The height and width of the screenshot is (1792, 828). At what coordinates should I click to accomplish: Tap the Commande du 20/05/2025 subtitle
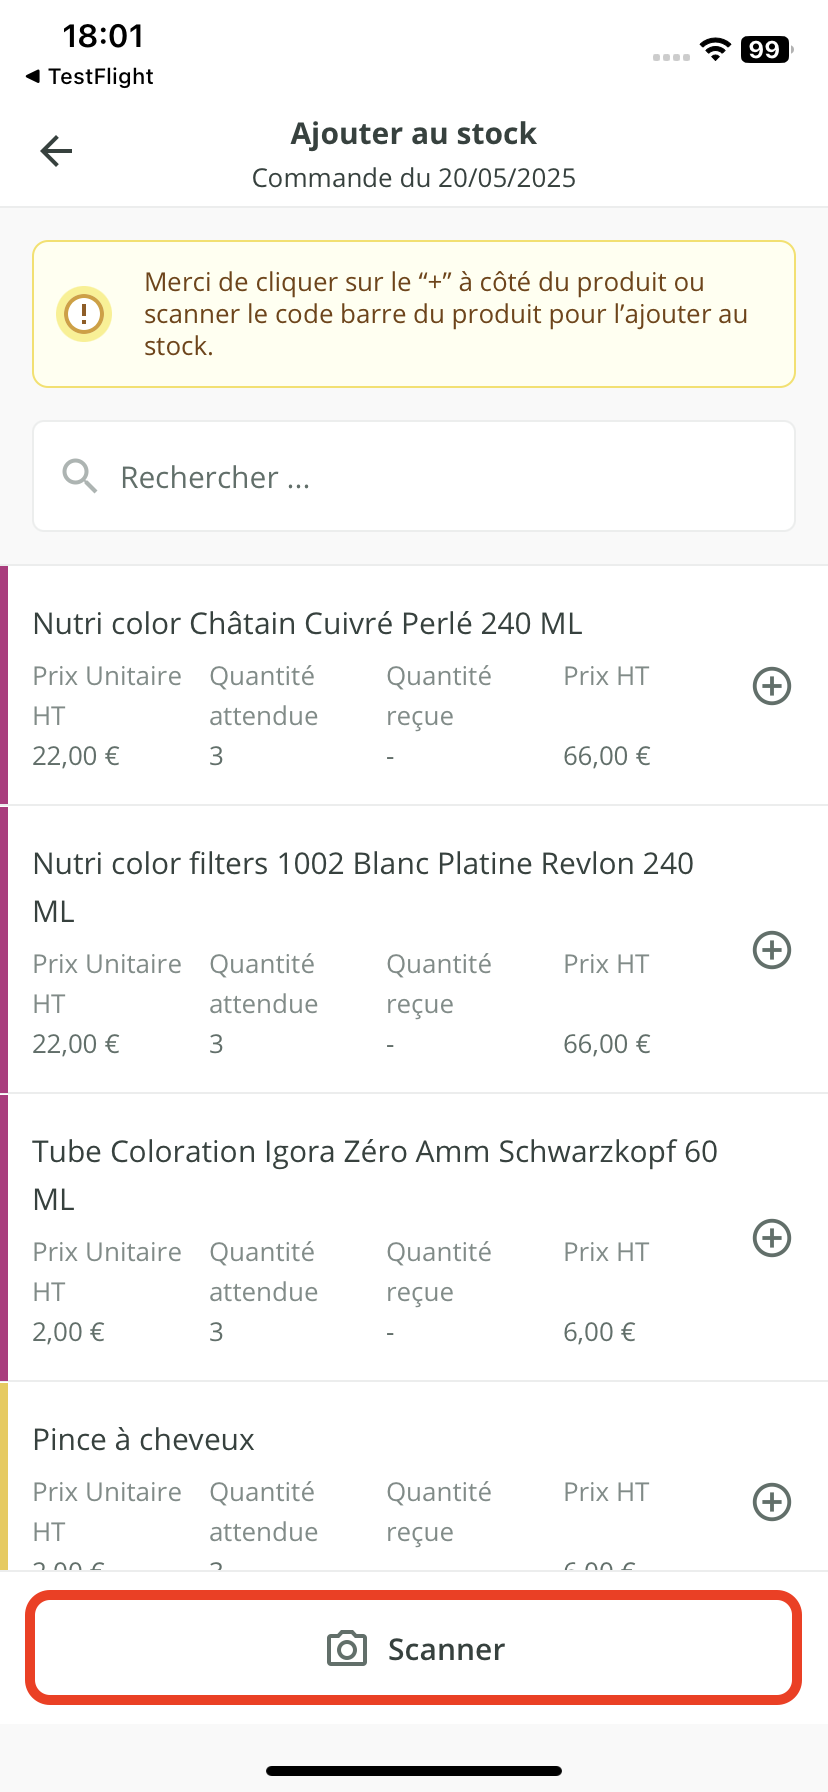click(413, 178)
